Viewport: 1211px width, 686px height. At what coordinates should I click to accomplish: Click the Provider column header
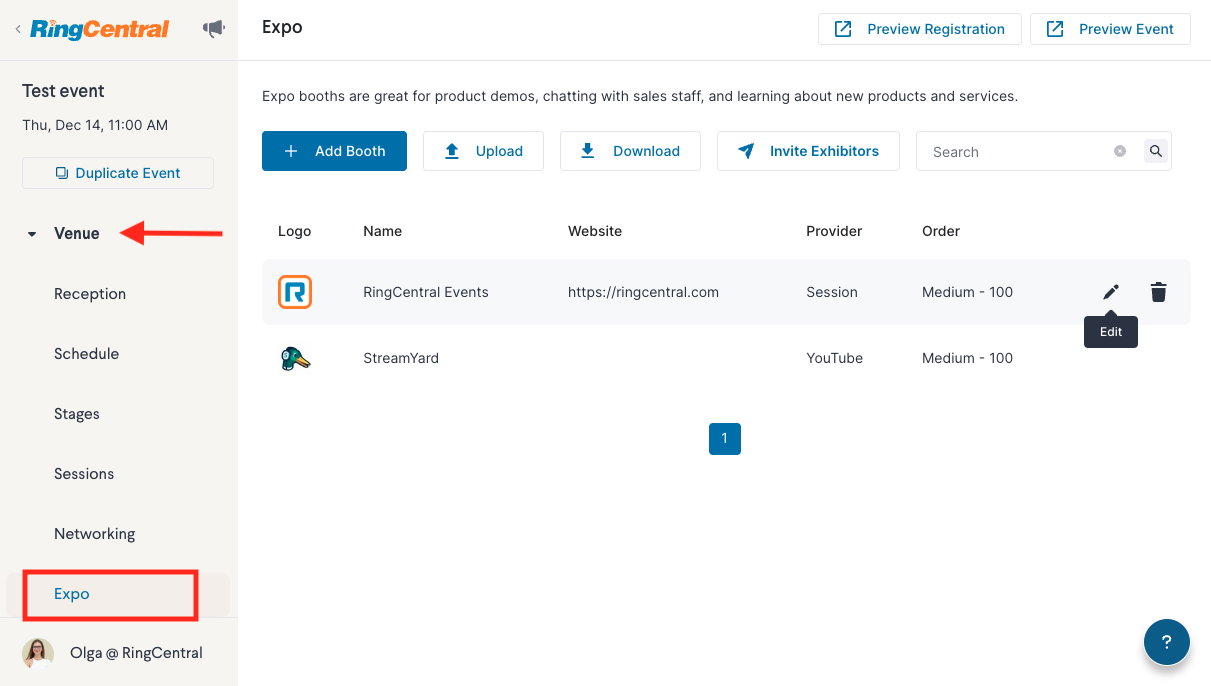pyautogui.click(x=834, y=231)
